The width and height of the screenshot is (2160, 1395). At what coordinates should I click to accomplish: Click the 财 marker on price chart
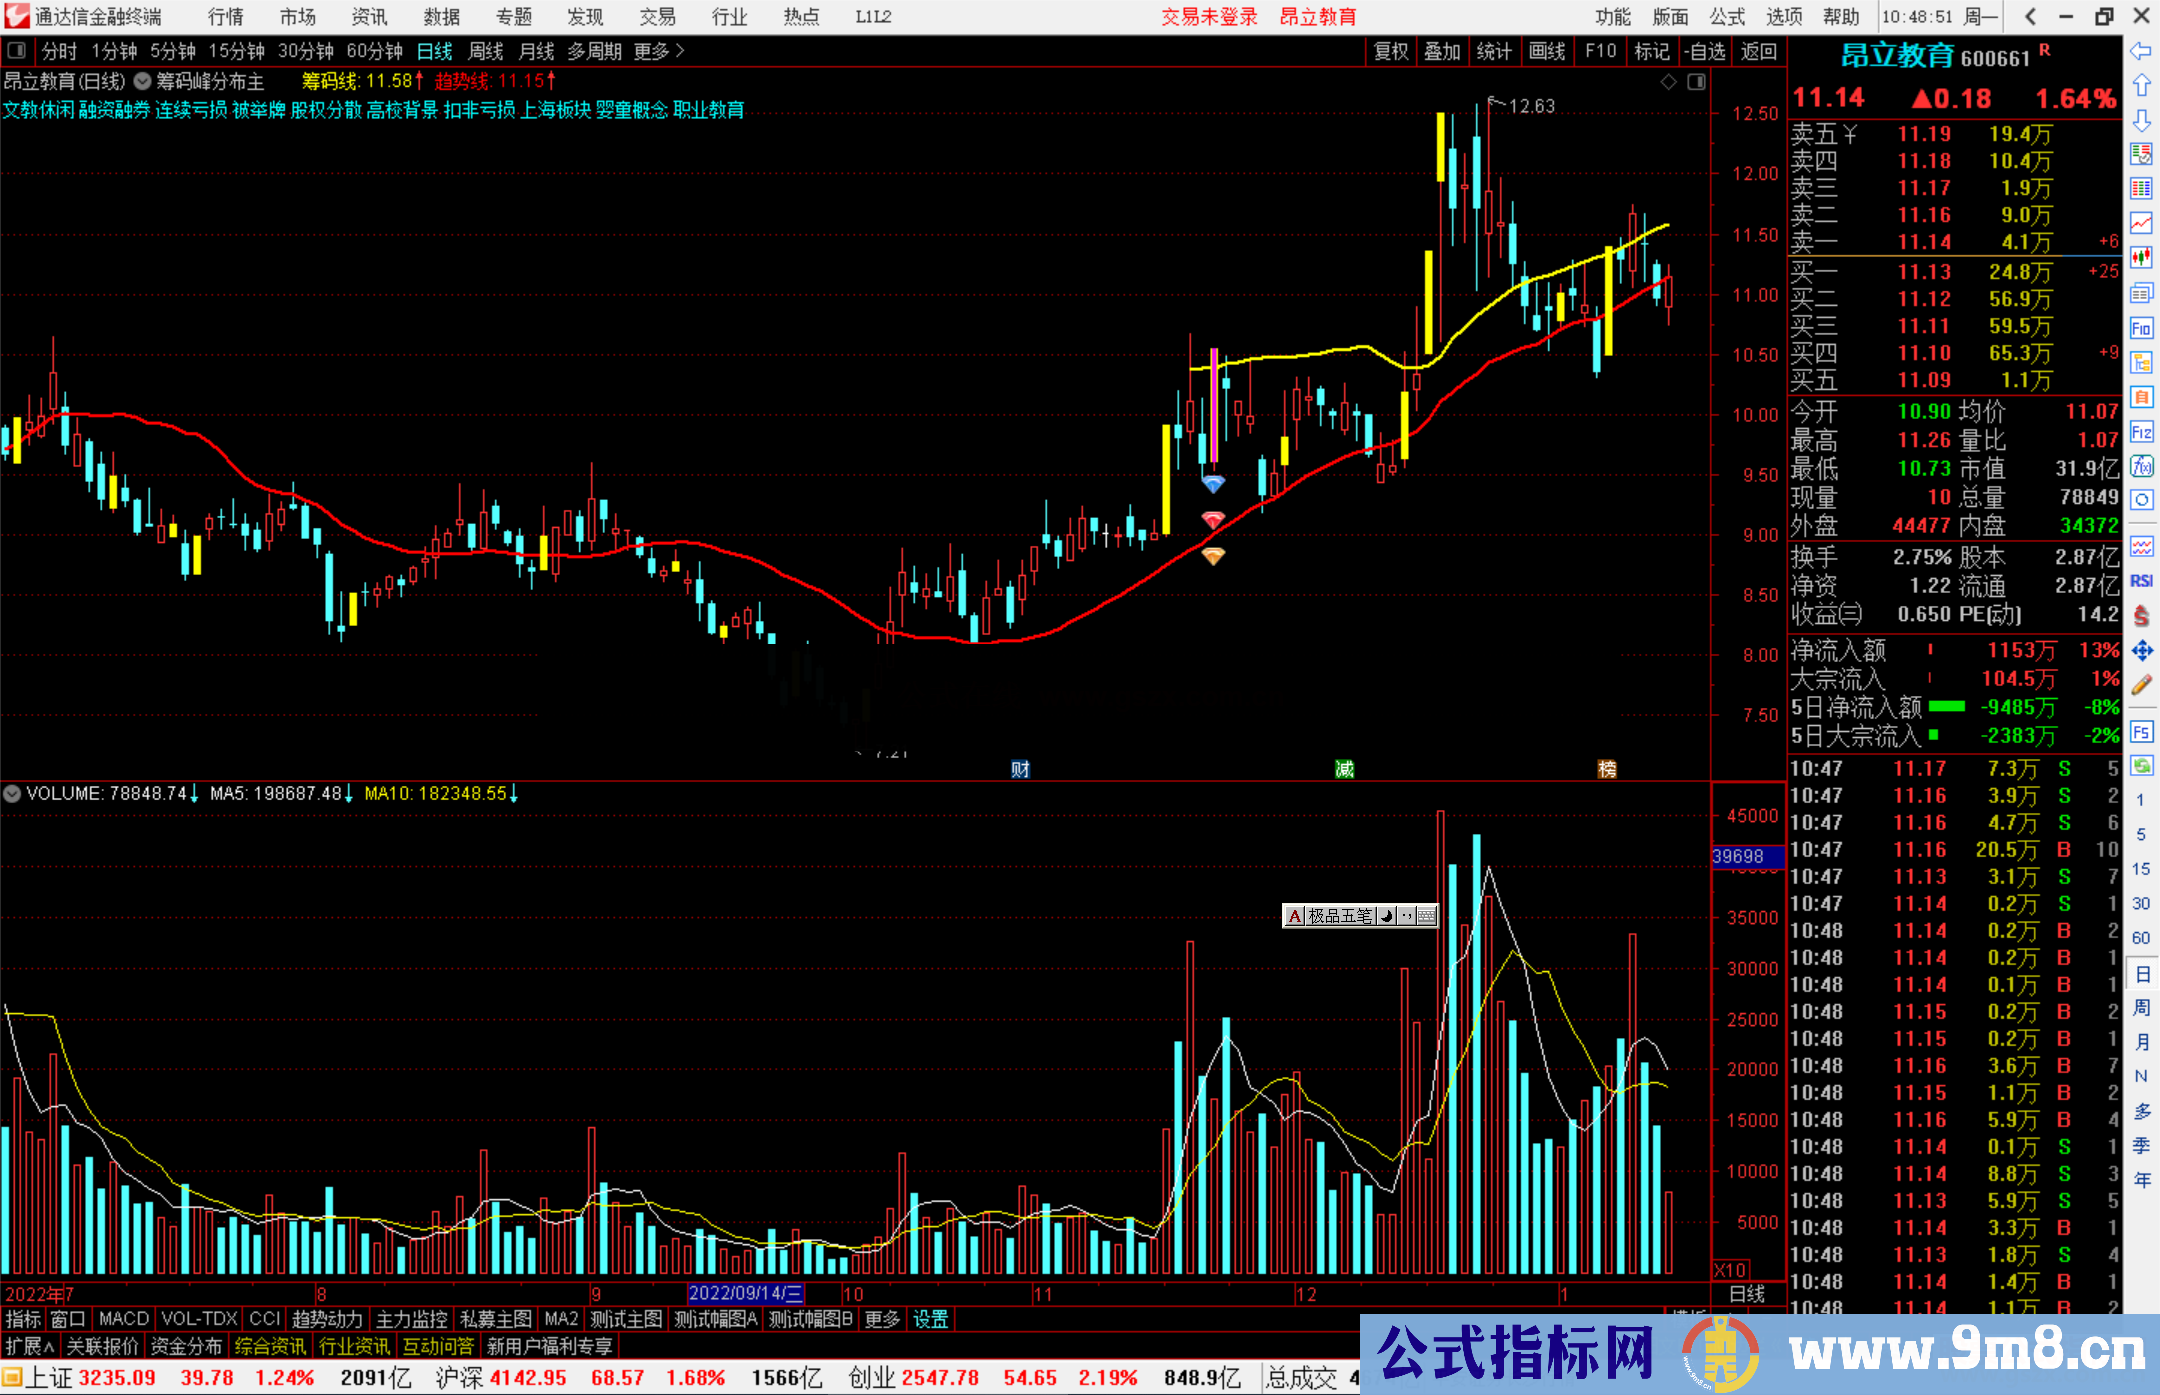(x=1020, y=768)
